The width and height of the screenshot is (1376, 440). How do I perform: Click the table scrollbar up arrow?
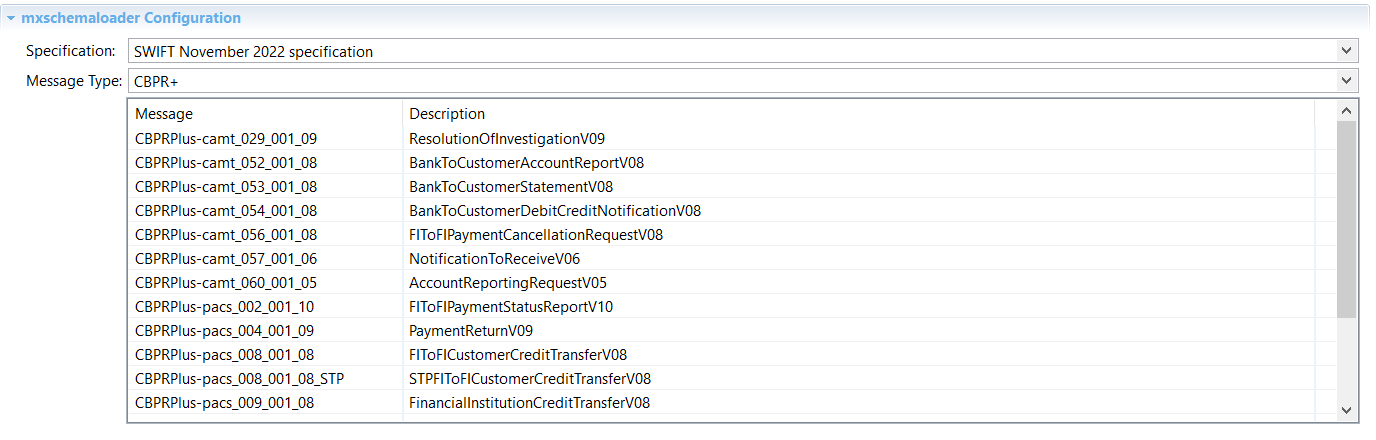click(1346, 110)
